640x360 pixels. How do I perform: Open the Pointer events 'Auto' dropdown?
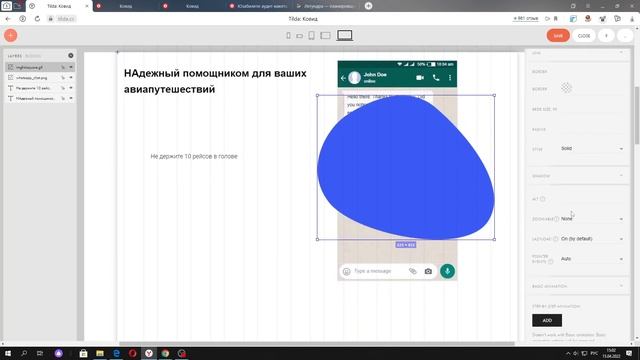[592, 259]
